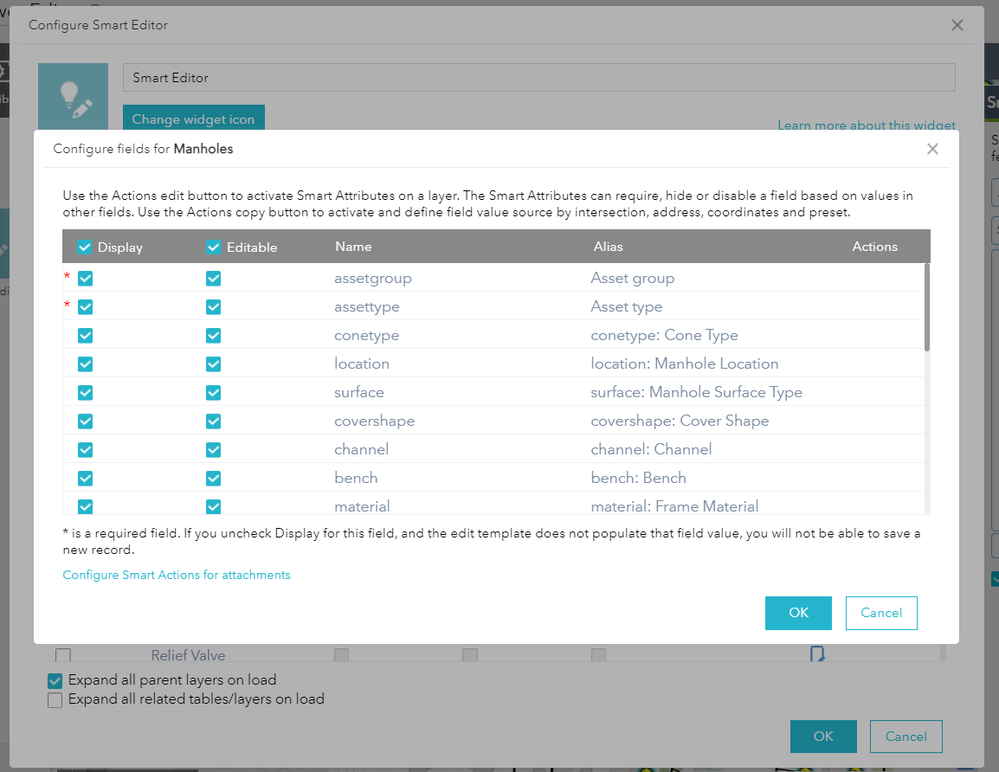Close the Configure Smart Editor window
The width and height of the screenshot is (999, 772).
coord(957,25)
